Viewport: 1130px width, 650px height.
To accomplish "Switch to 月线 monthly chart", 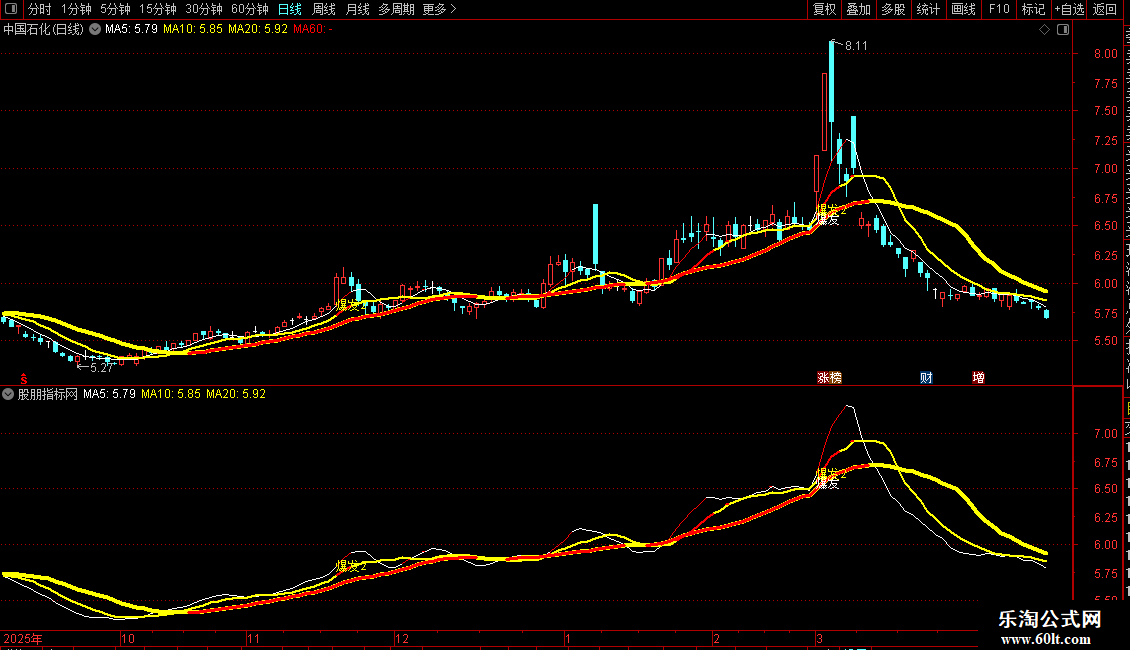I will tap(357, 9).
